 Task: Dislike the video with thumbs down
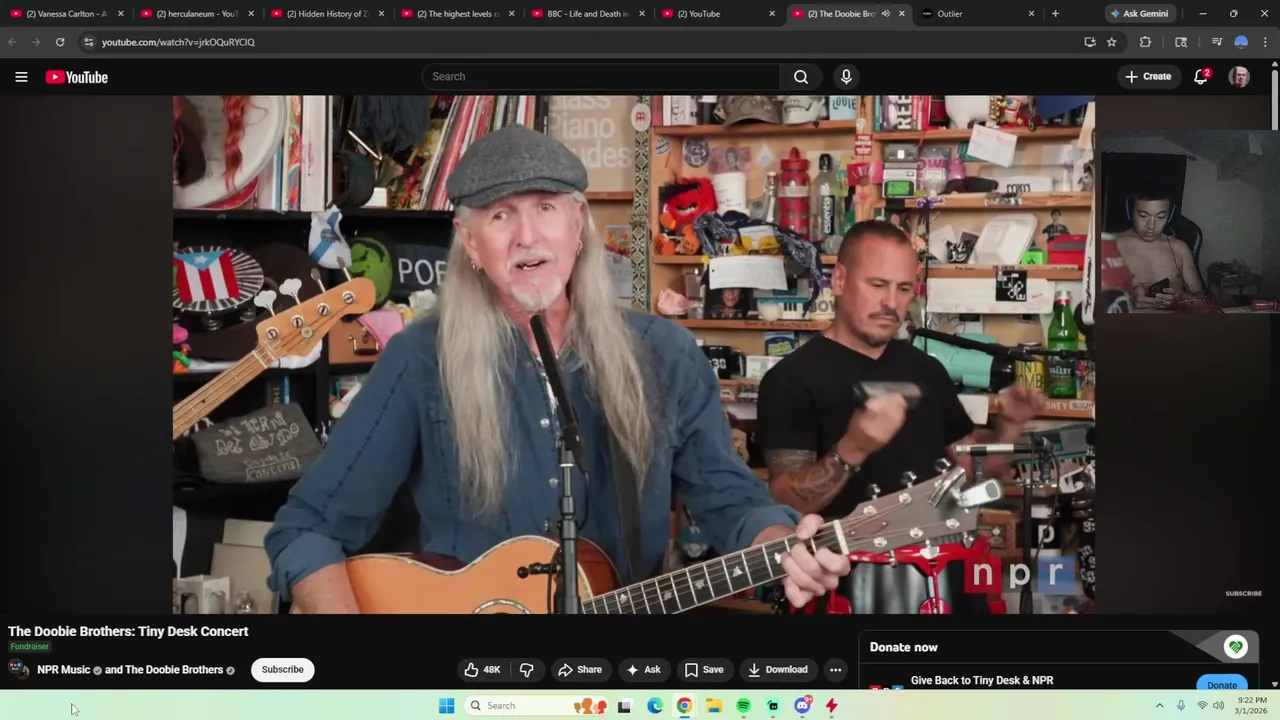[526, 670]
